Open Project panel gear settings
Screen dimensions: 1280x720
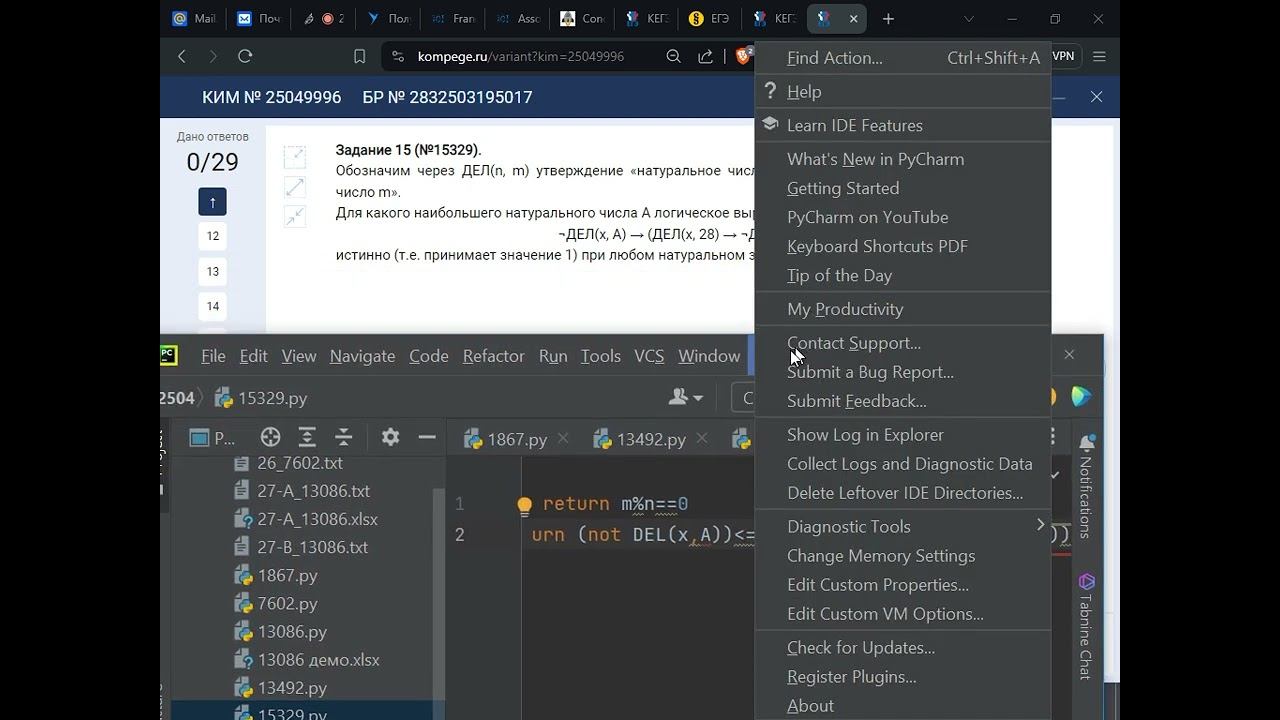click(390, 437)
